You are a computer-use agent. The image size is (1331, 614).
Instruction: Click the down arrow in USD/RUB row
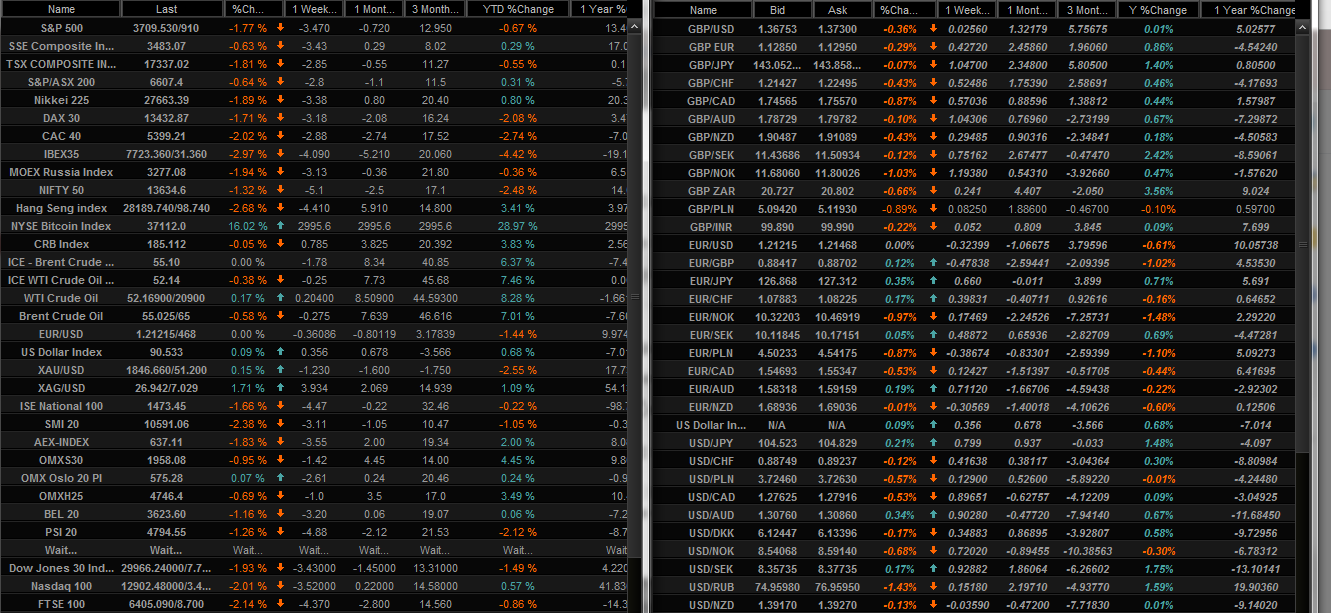931,587
